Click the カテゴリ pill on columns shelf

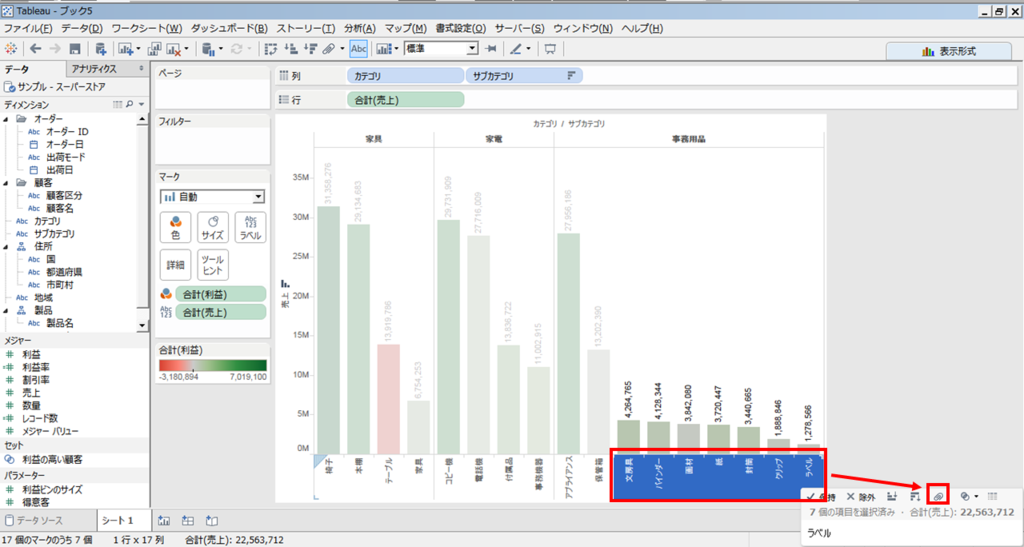(x=406, y=76)
